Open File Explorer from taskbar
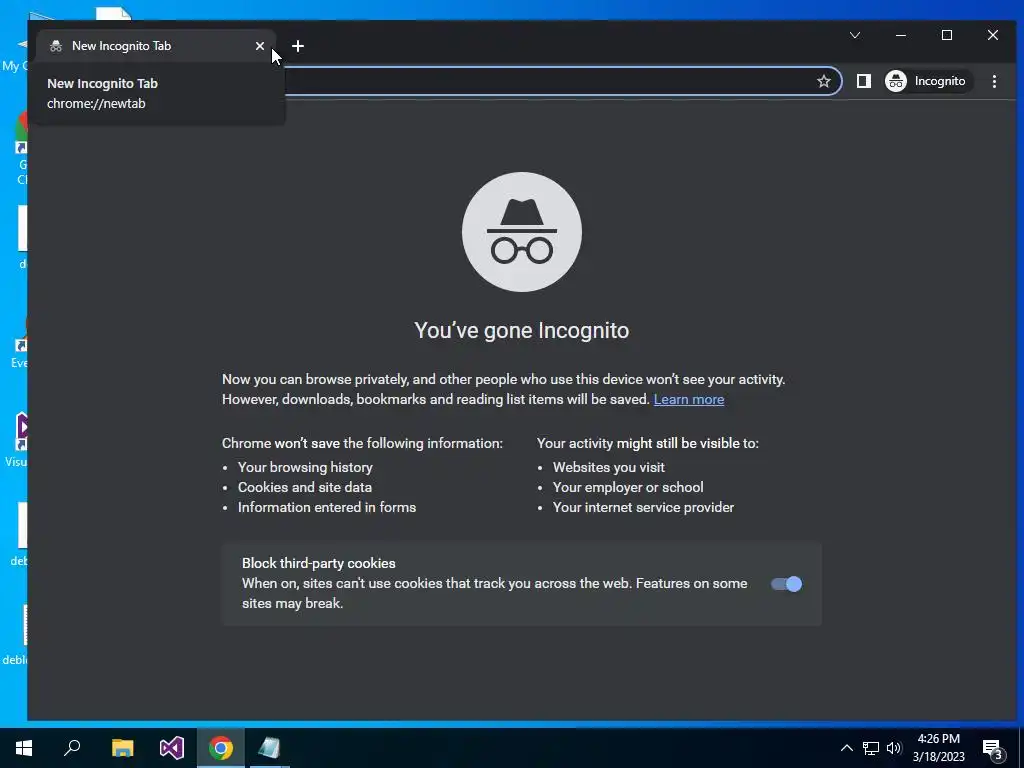 point(122,748)
